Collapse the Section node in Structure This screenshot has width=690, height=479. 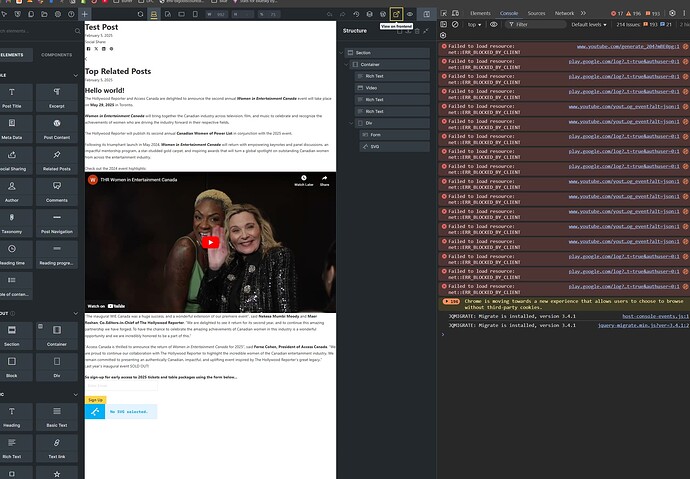(x=341, y=53)
